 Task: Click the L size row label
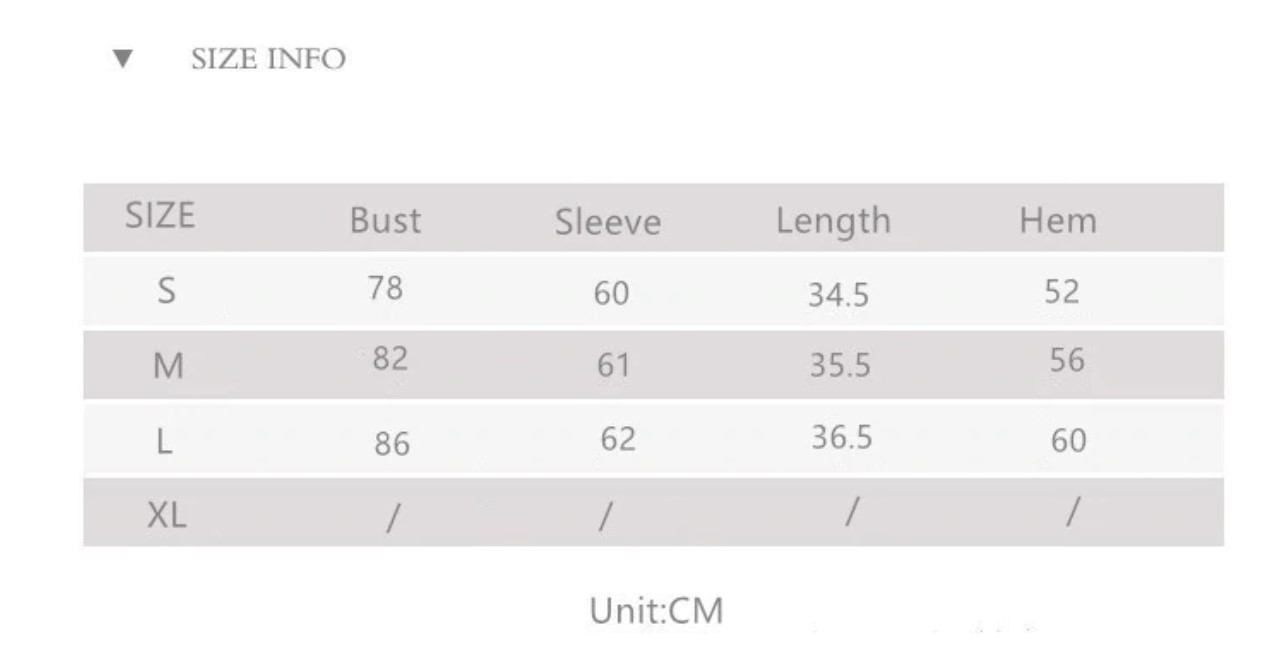click(165, 442)
